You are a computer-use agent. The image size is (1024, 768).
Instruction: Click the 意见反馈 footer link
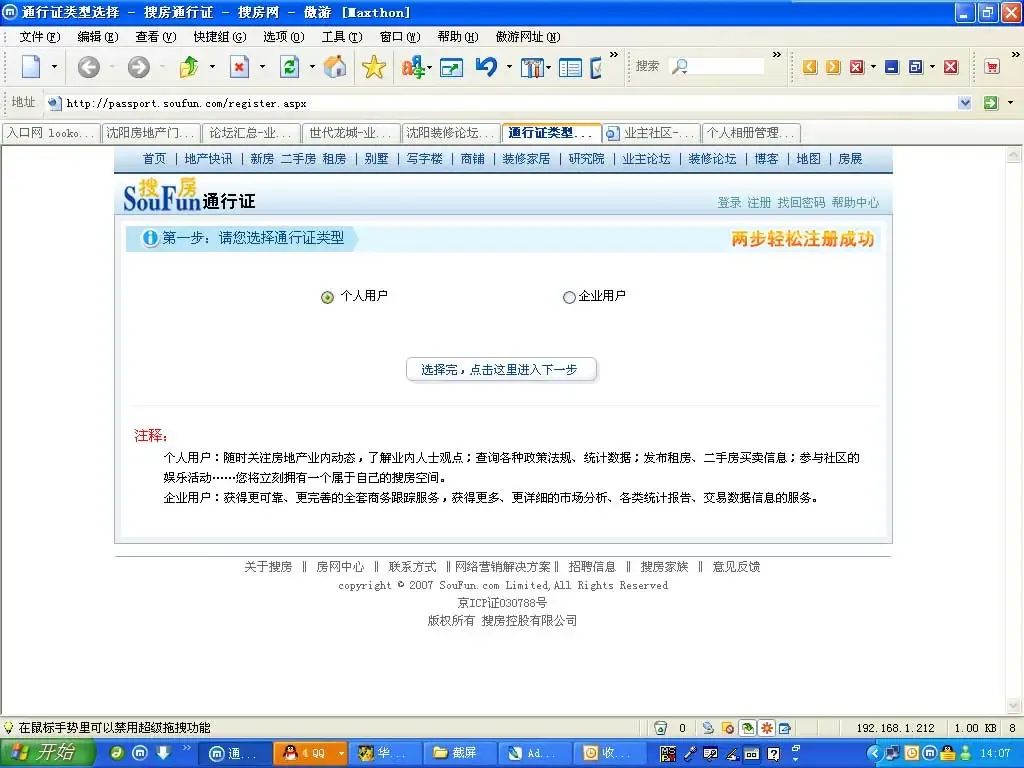click(x=736, y=566)
